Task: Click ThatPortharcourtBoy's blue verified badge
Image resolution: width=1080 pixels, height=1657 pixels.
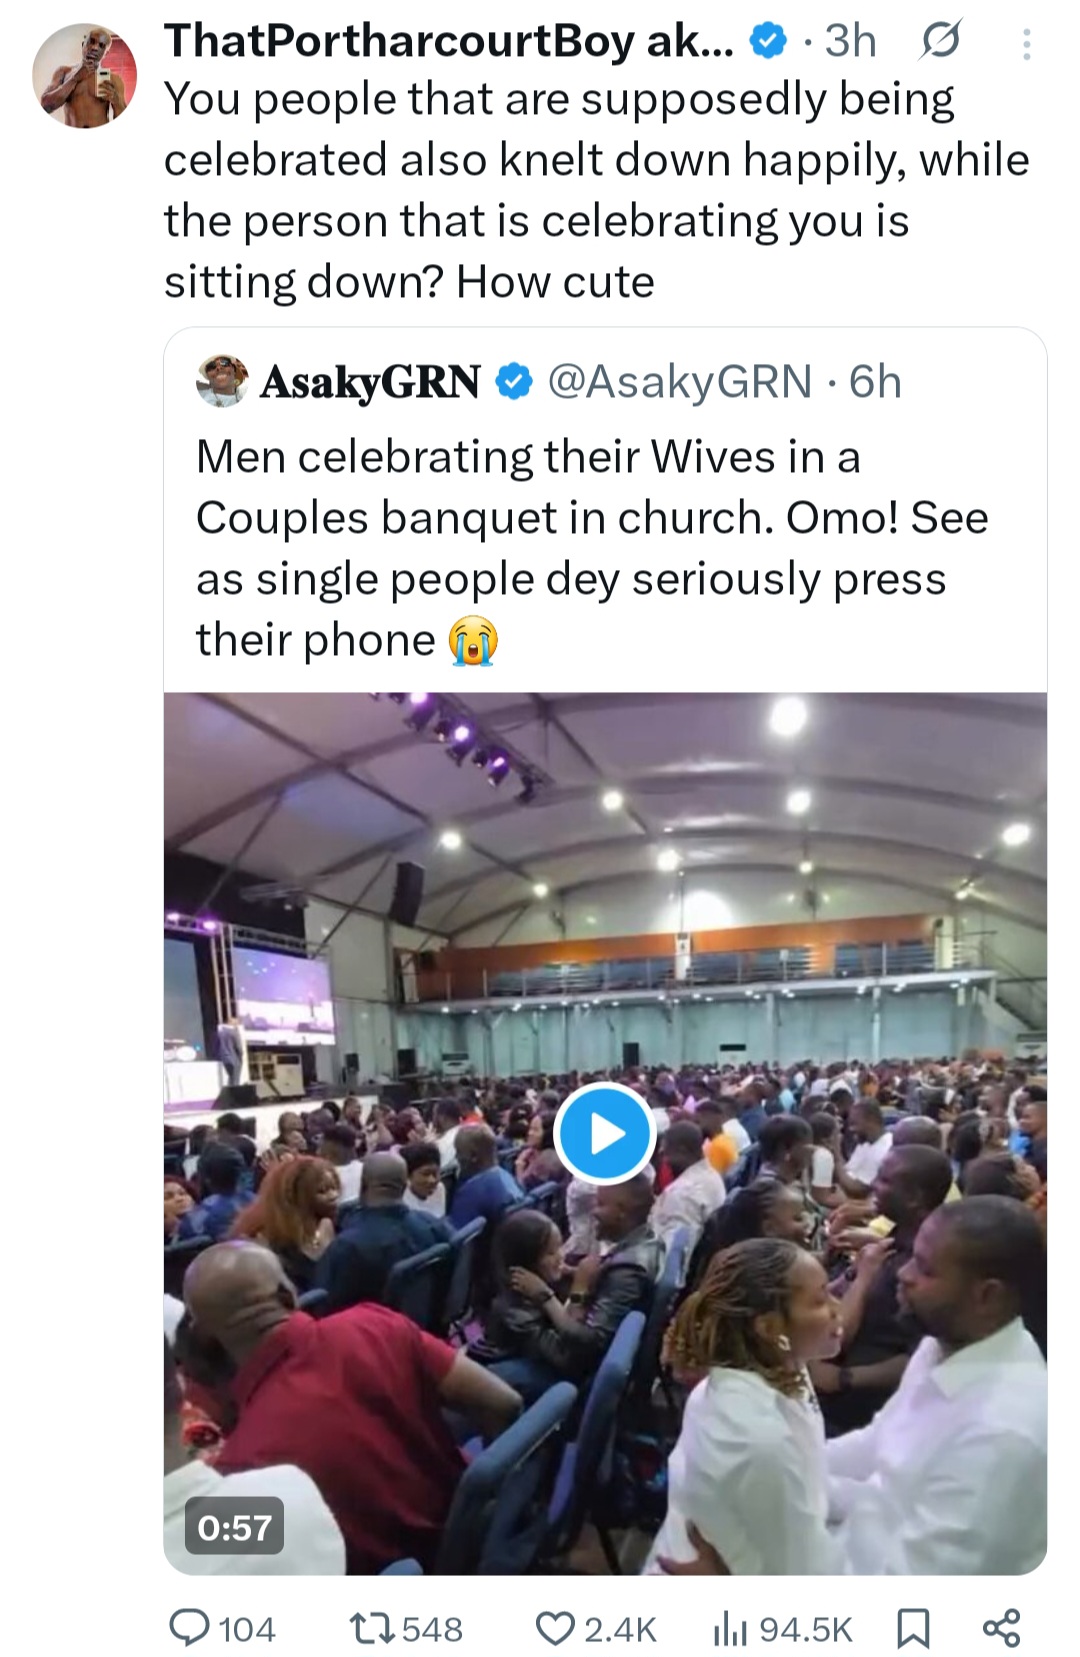Action: click(768, 42)
